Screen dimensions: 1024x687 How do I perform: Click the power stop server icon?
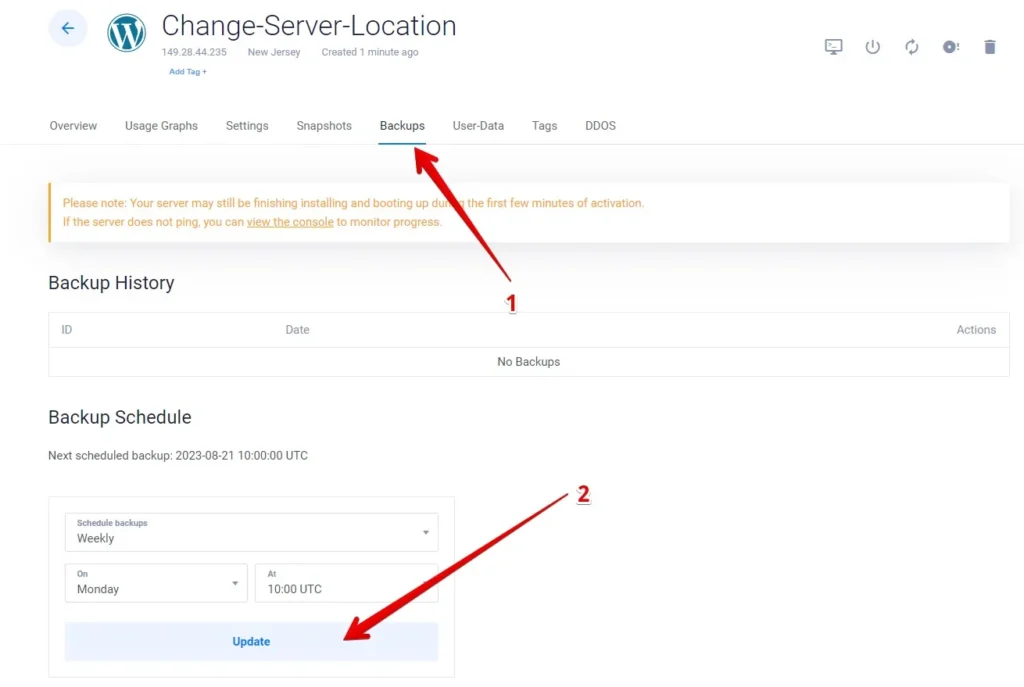pos(872,47)
